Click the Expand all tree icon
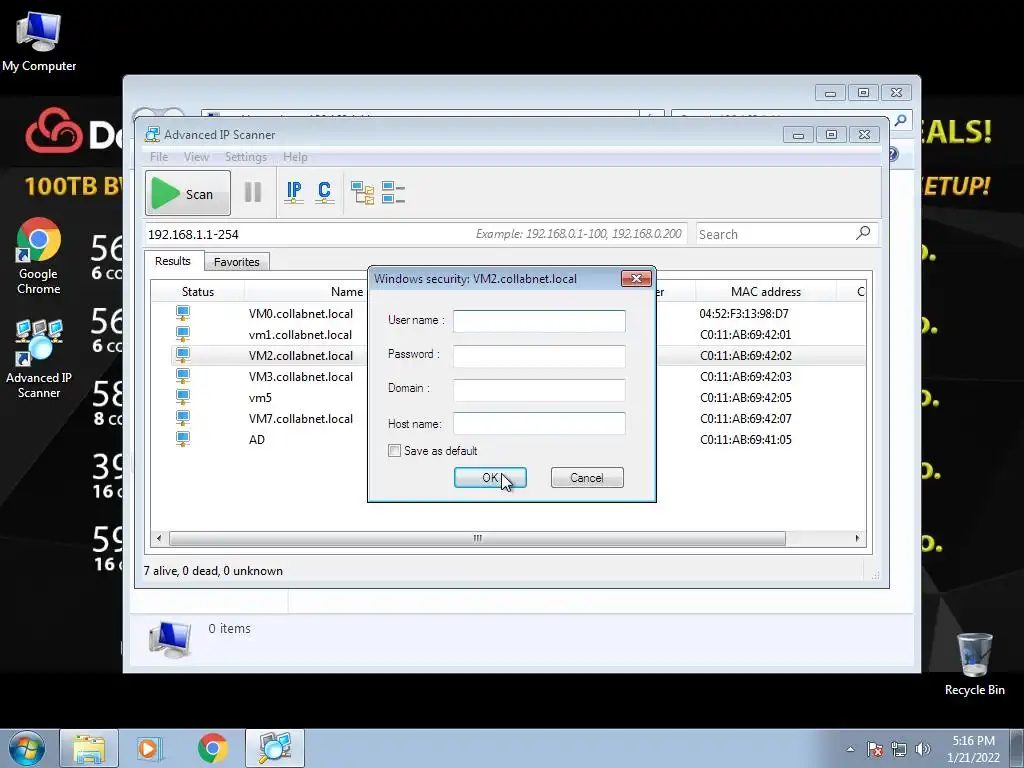 coord(362,193)
